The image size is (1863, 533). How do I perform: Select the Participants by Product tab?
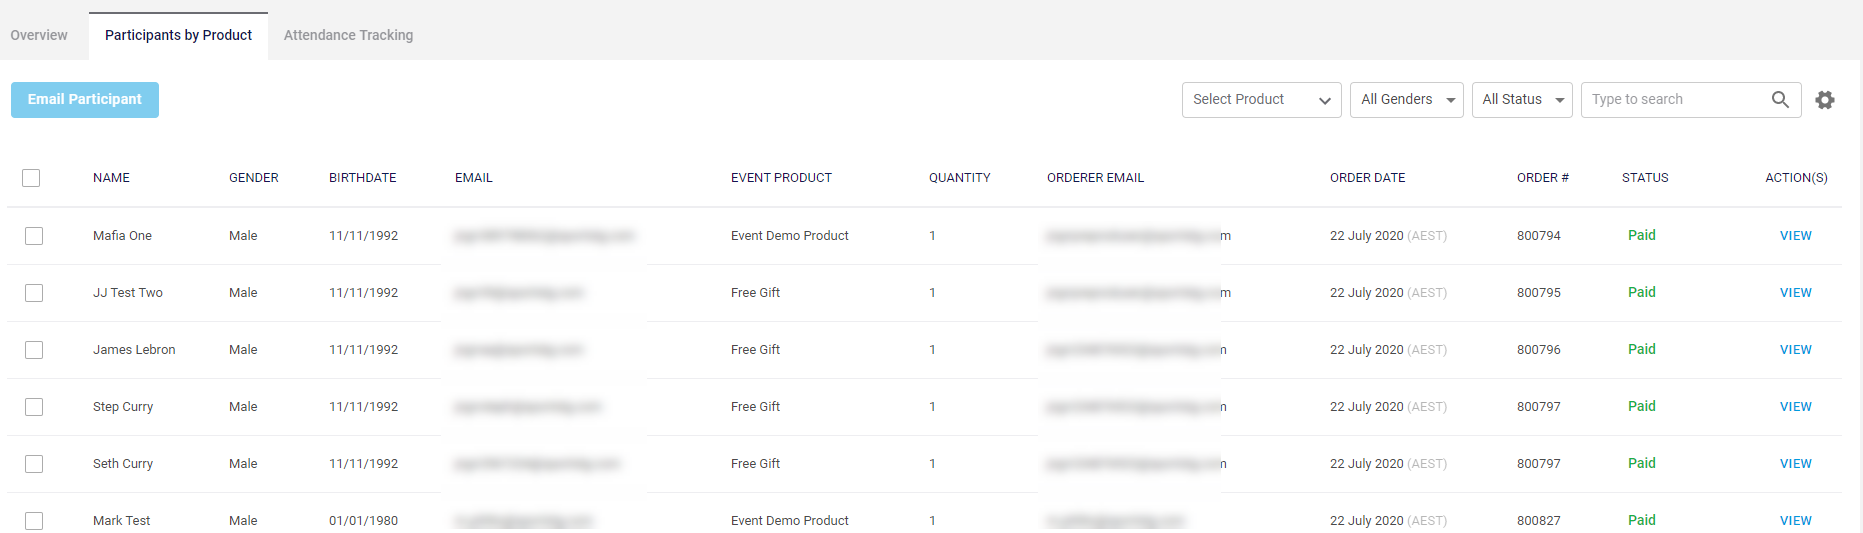click(178, 35)
